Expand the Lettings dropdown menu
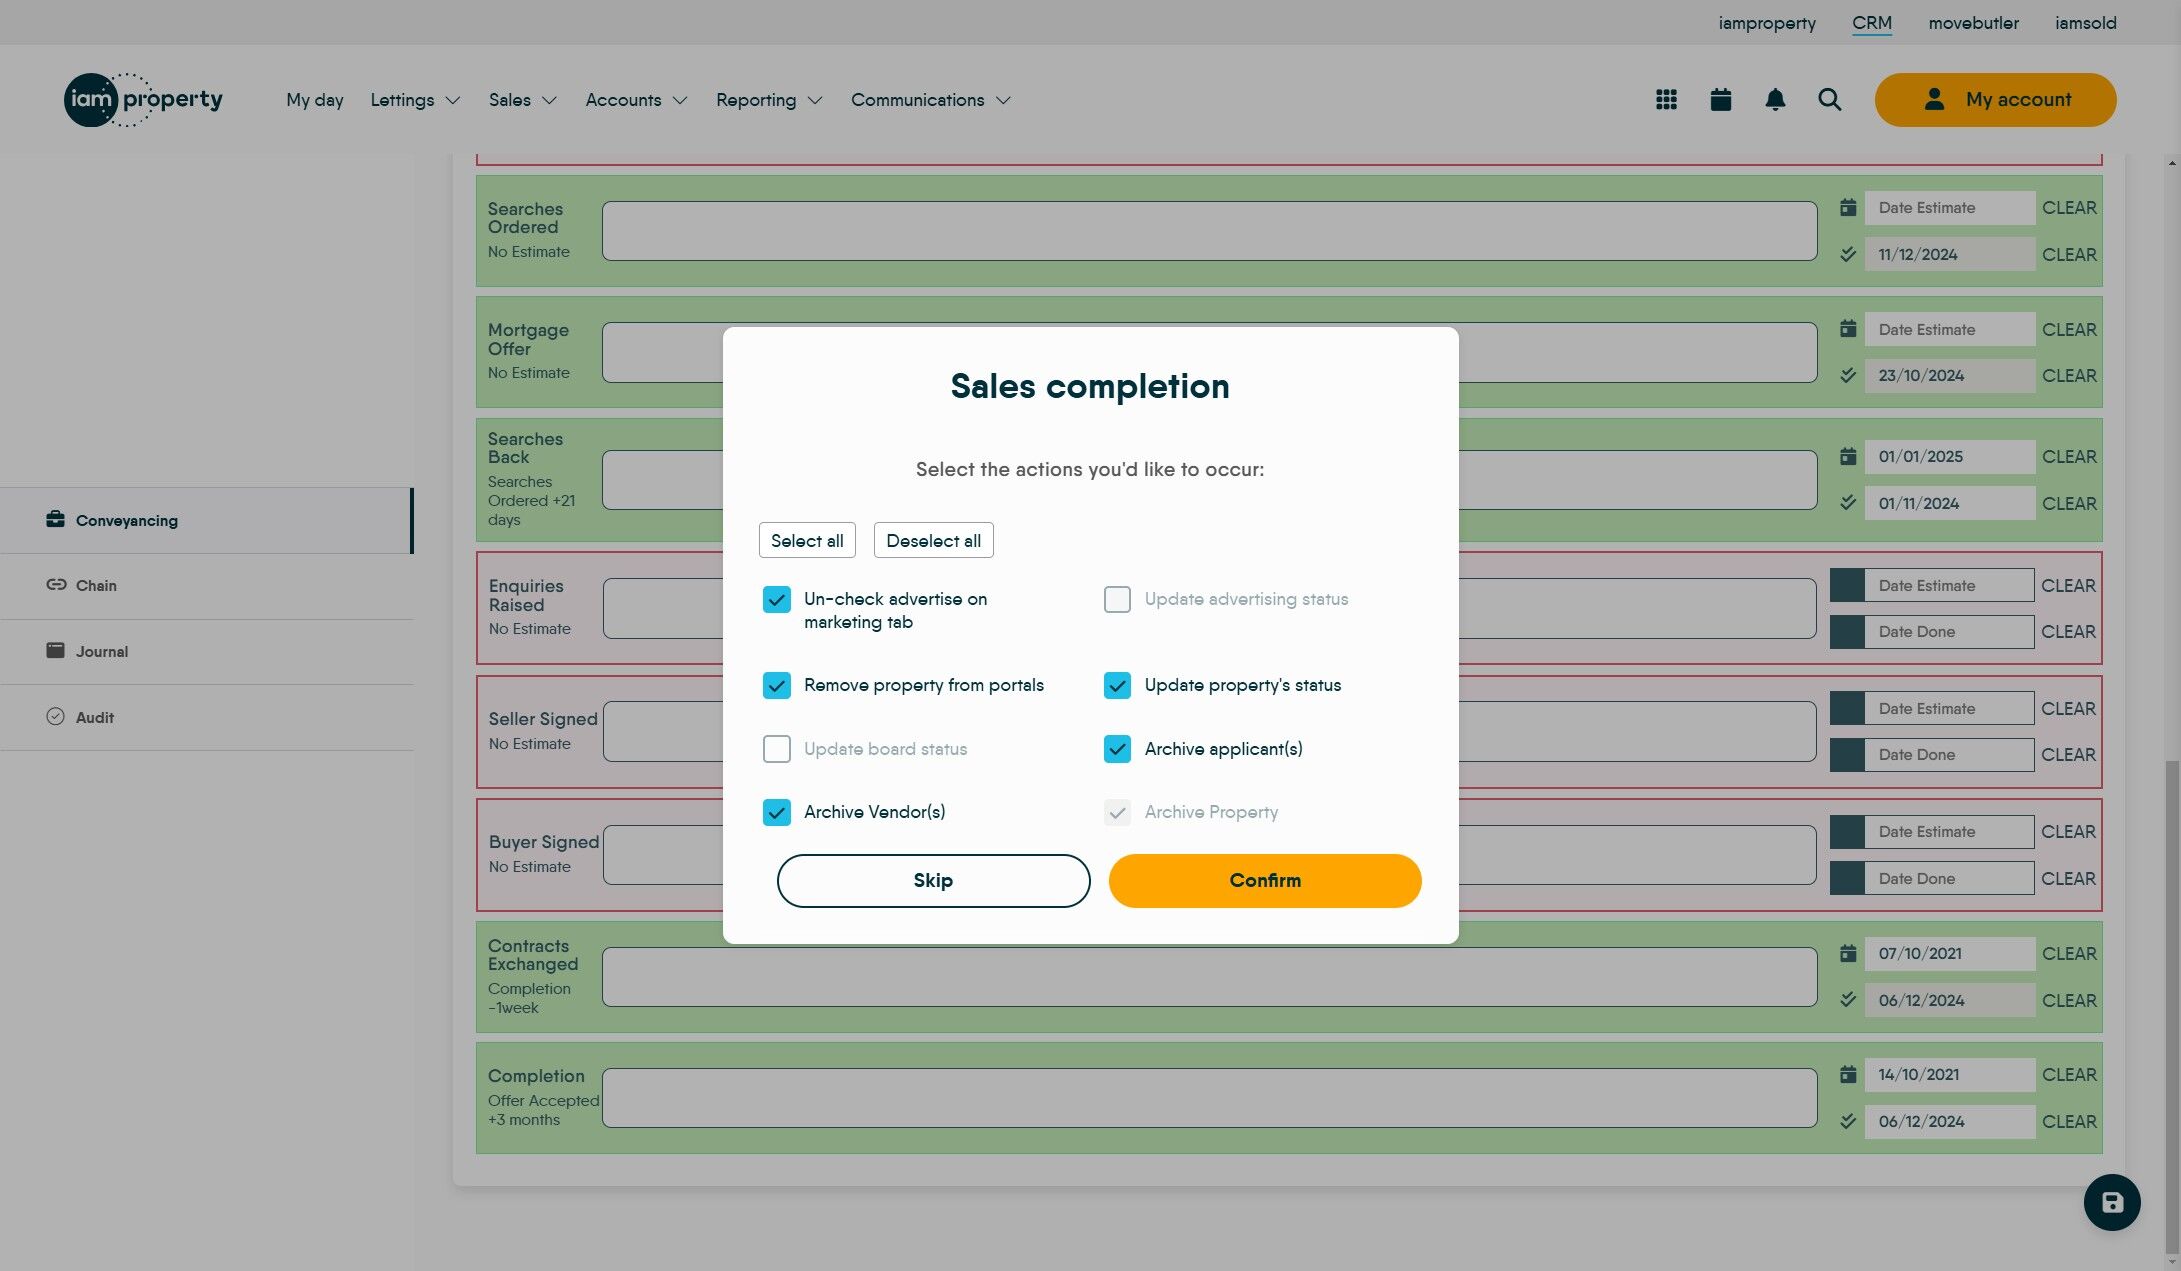 pyautogui.click(x=415, y=100)
